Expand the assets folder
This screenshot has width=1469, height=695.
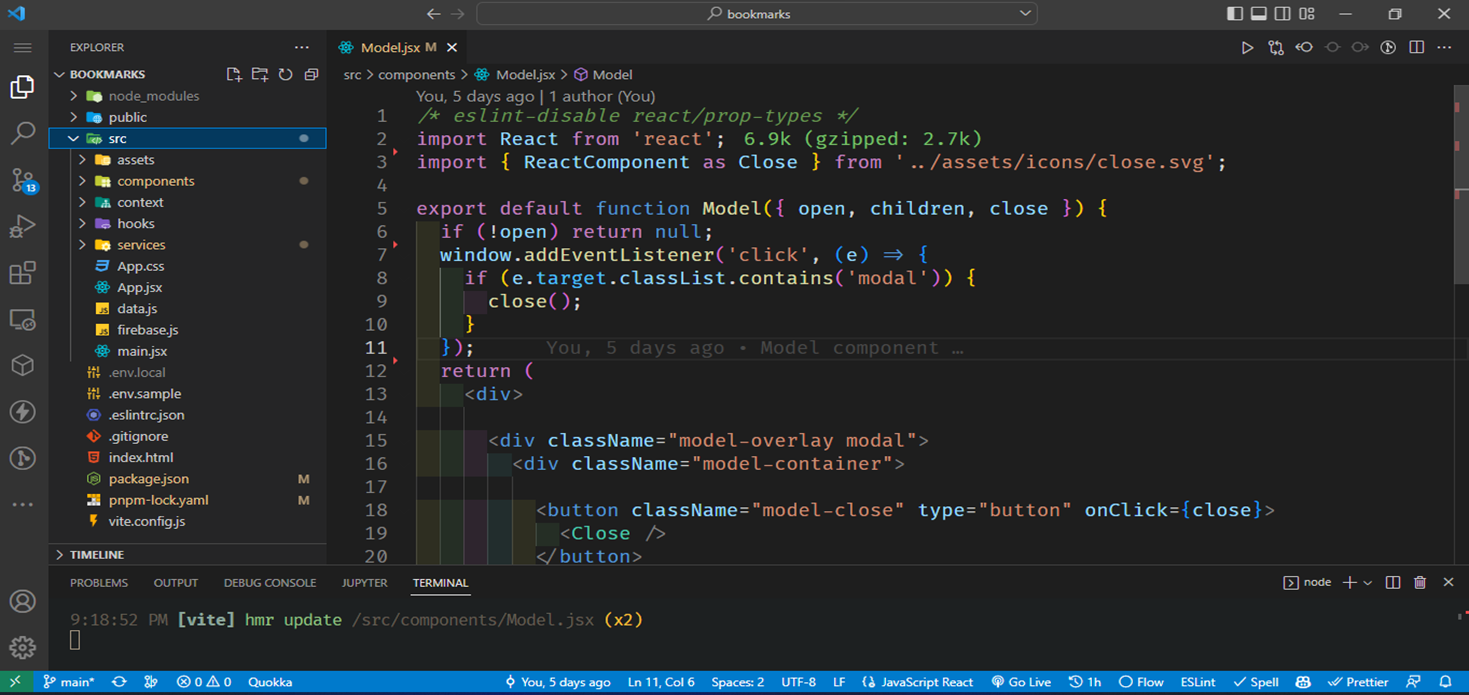(x=188, y=160)
